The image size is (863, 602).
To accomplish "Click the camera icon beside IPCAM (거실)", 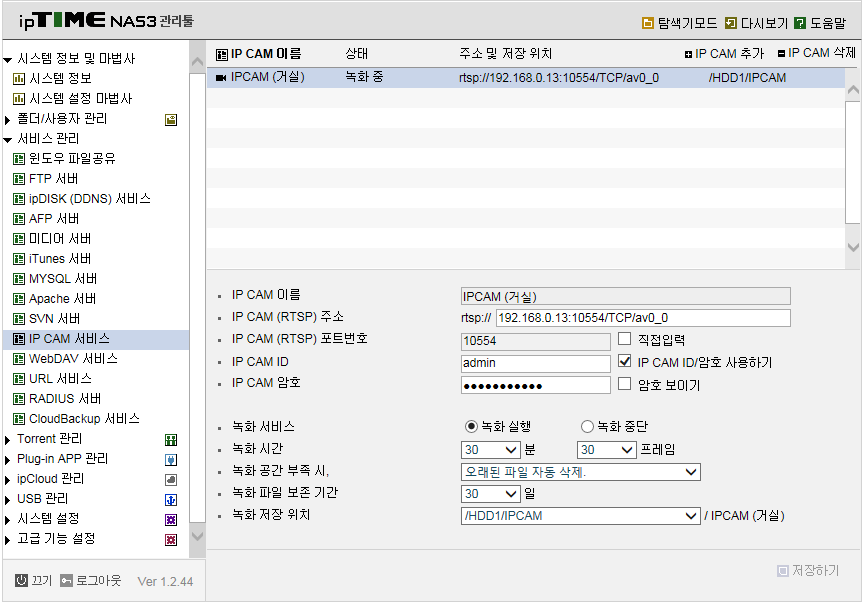I will pos(221,78).
